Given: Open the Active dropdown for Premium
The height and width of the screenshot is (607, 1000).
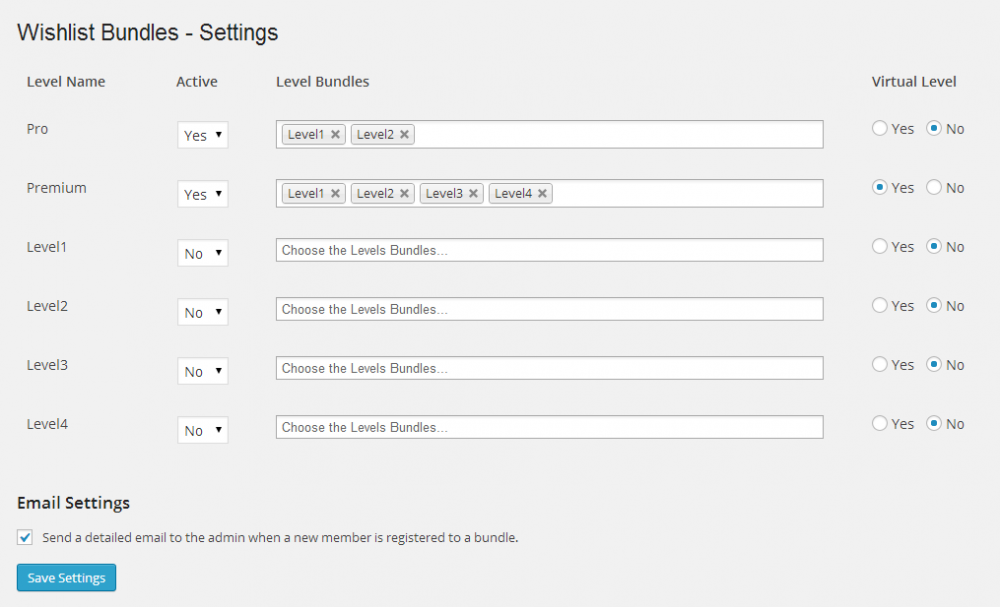Looking at the screenshot, I should [203, 194].
